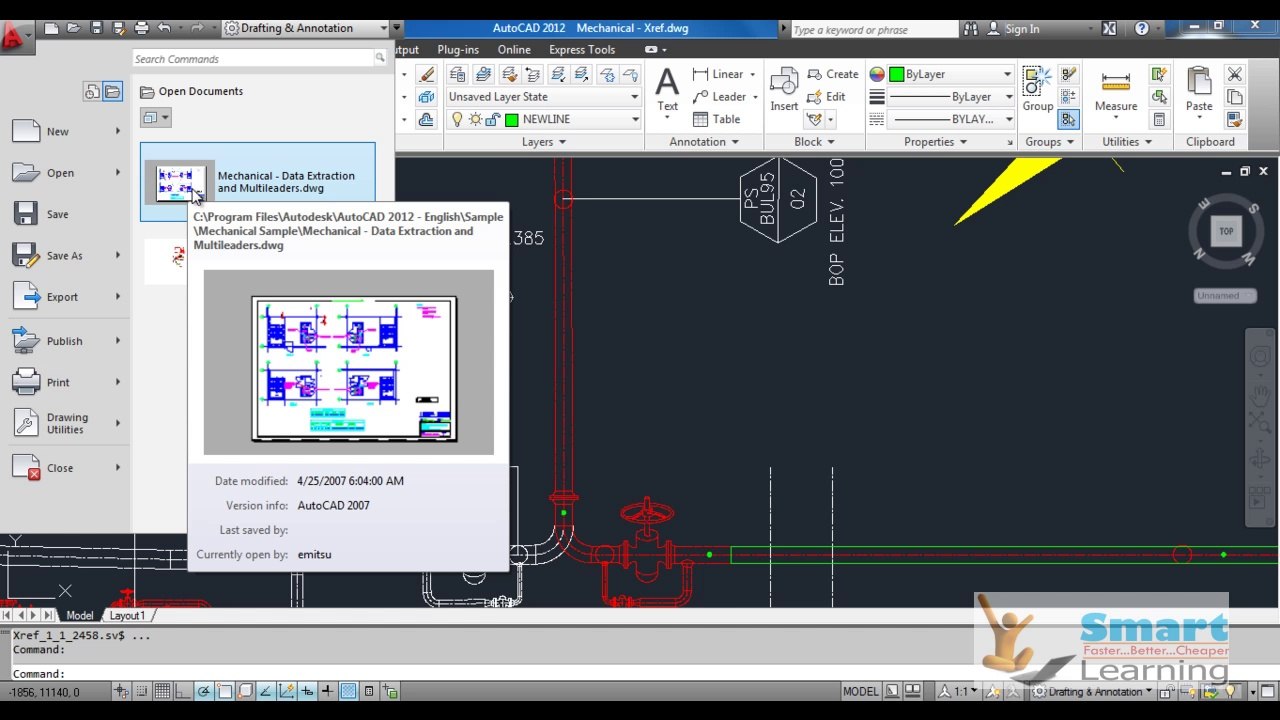Toggle Show/Hide Lineweight in status bar
1280x720 pixels.
(x=328, y=691)
